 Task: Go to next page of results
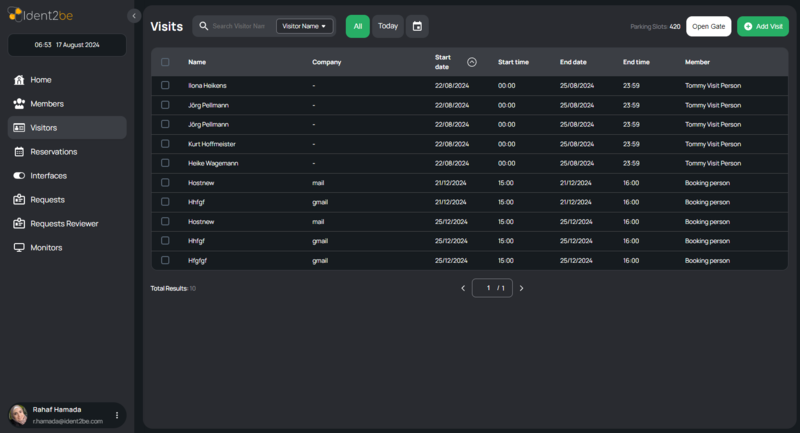[x=521, y=288]
